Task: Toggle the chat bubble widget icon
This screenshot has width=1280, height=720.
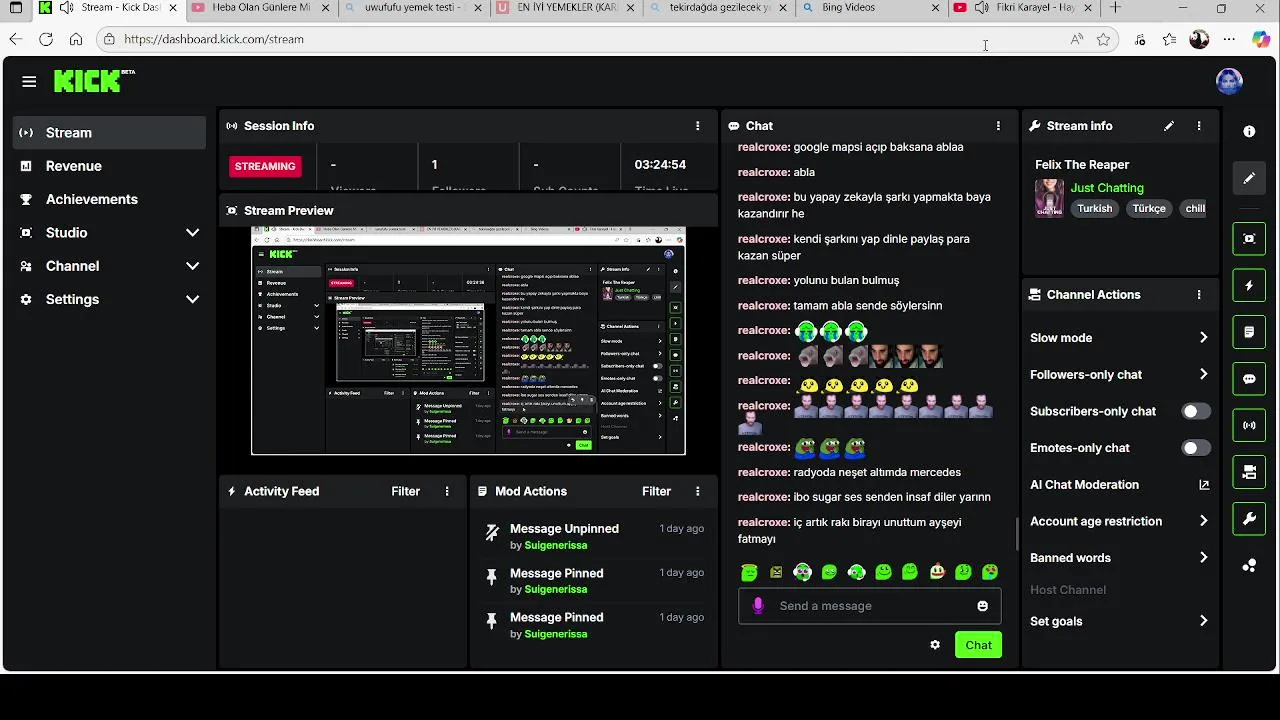Action: (x=1249, y=379)
